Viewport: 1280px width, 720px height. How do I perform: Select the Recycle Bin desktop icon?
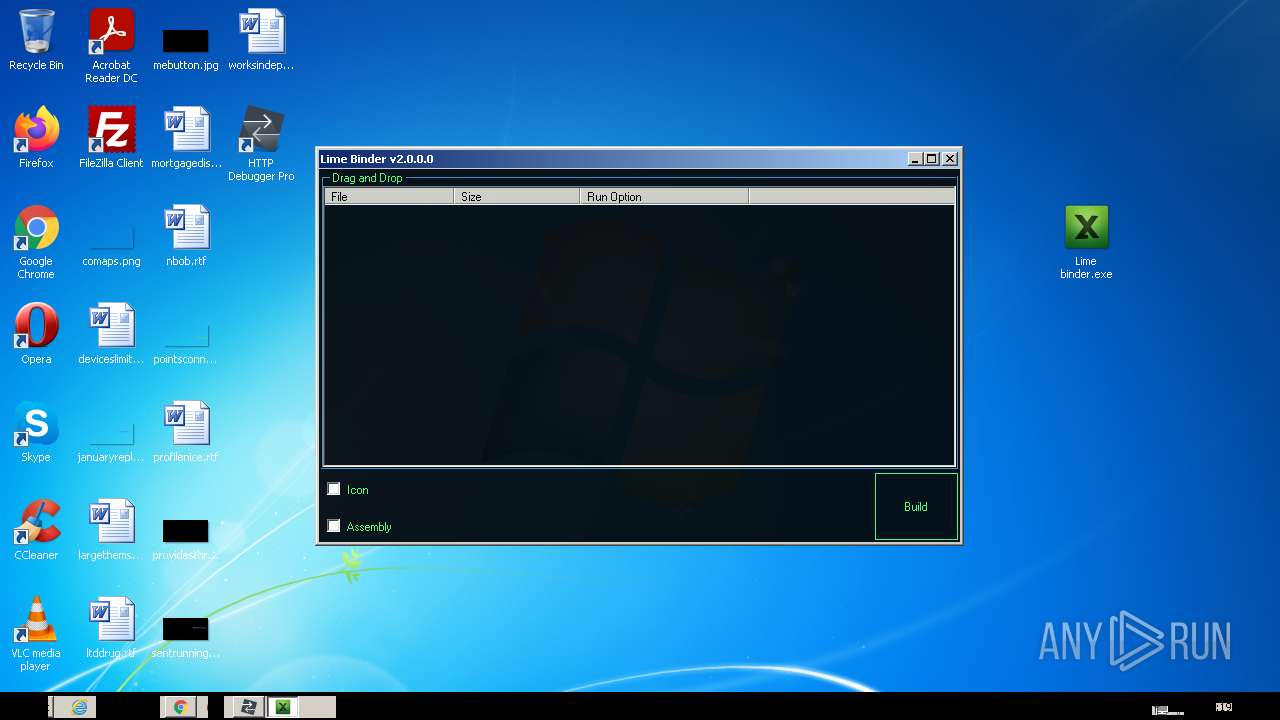tap(36, 41)
